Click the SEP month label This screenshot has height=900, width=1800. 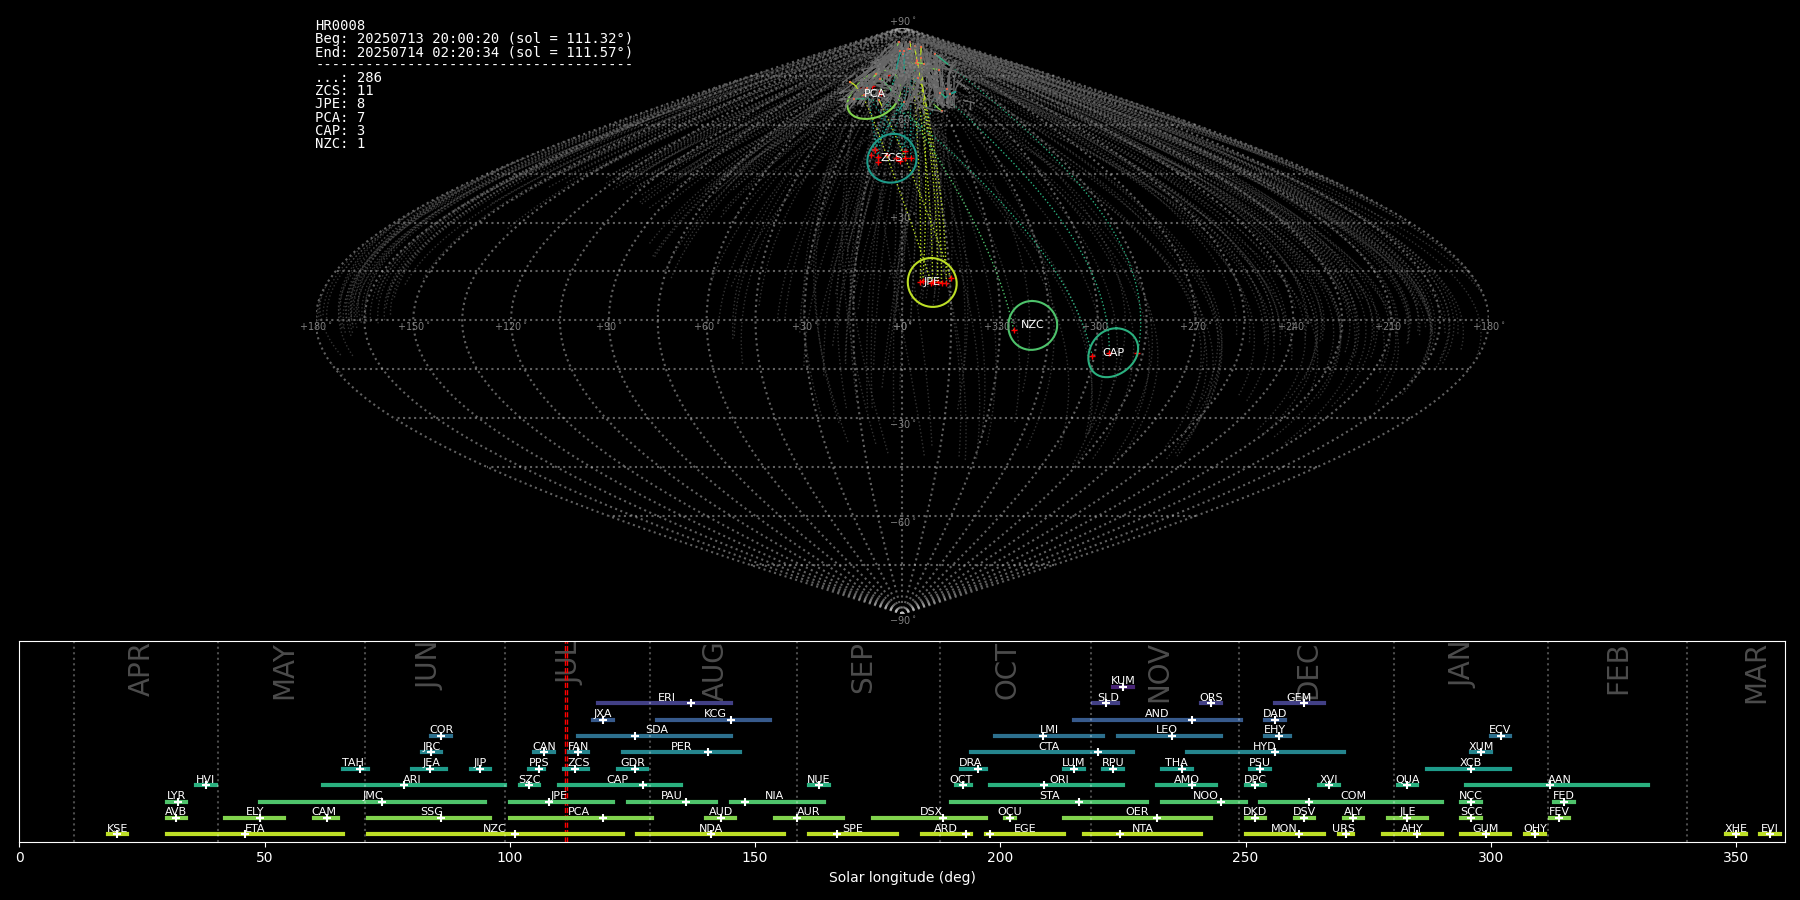862,669
